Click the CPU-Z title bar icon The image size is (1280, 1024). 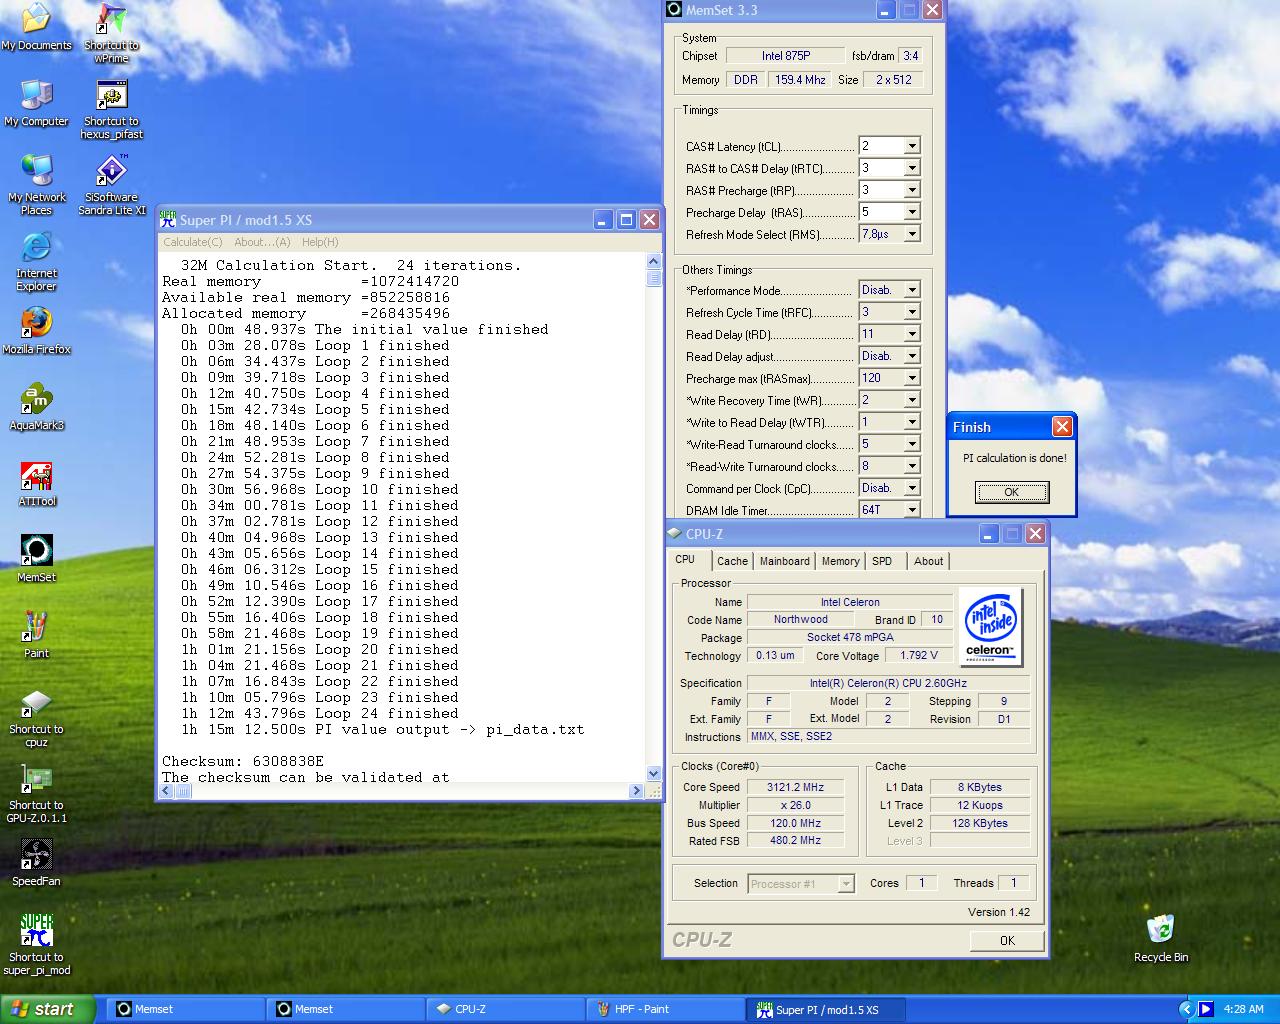tap(675, 534)
